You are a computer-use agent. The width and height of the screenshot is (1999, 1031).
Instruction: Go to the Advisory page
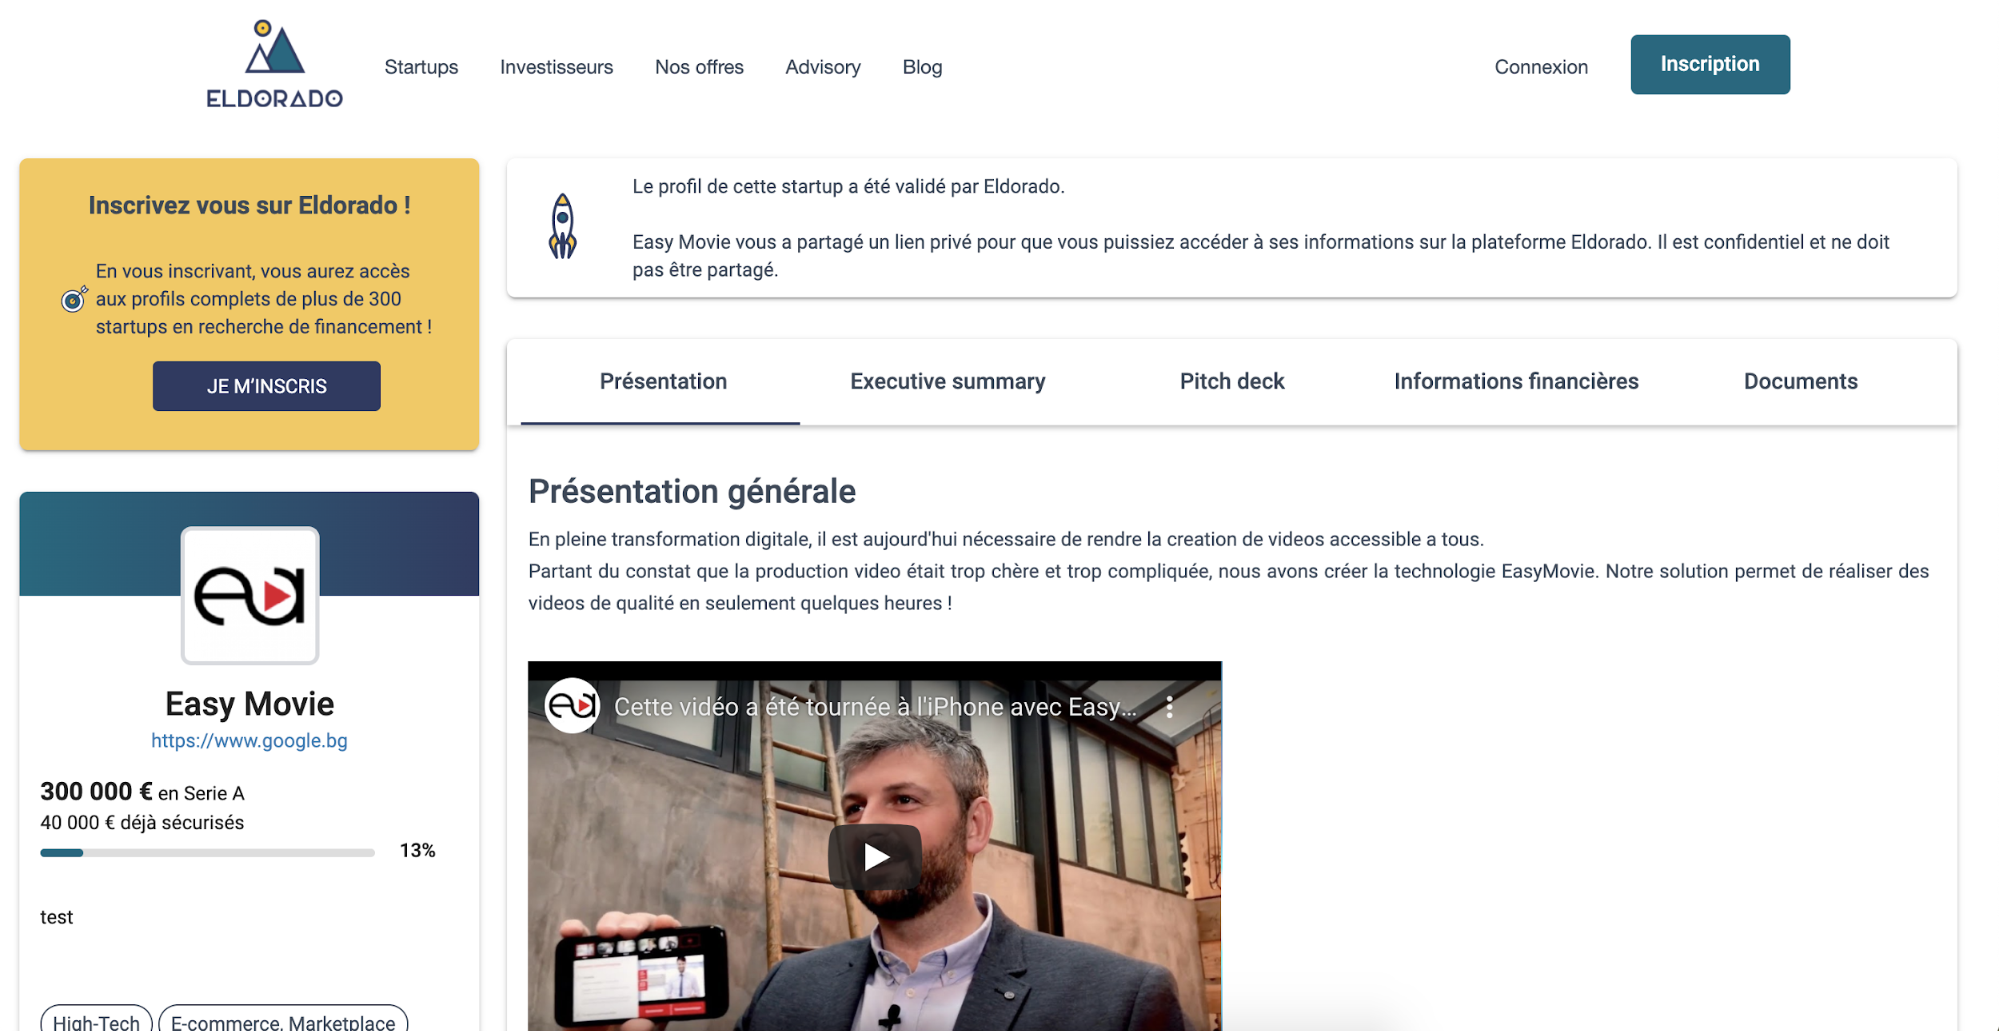pyautogui.click(x=823, y=67)
